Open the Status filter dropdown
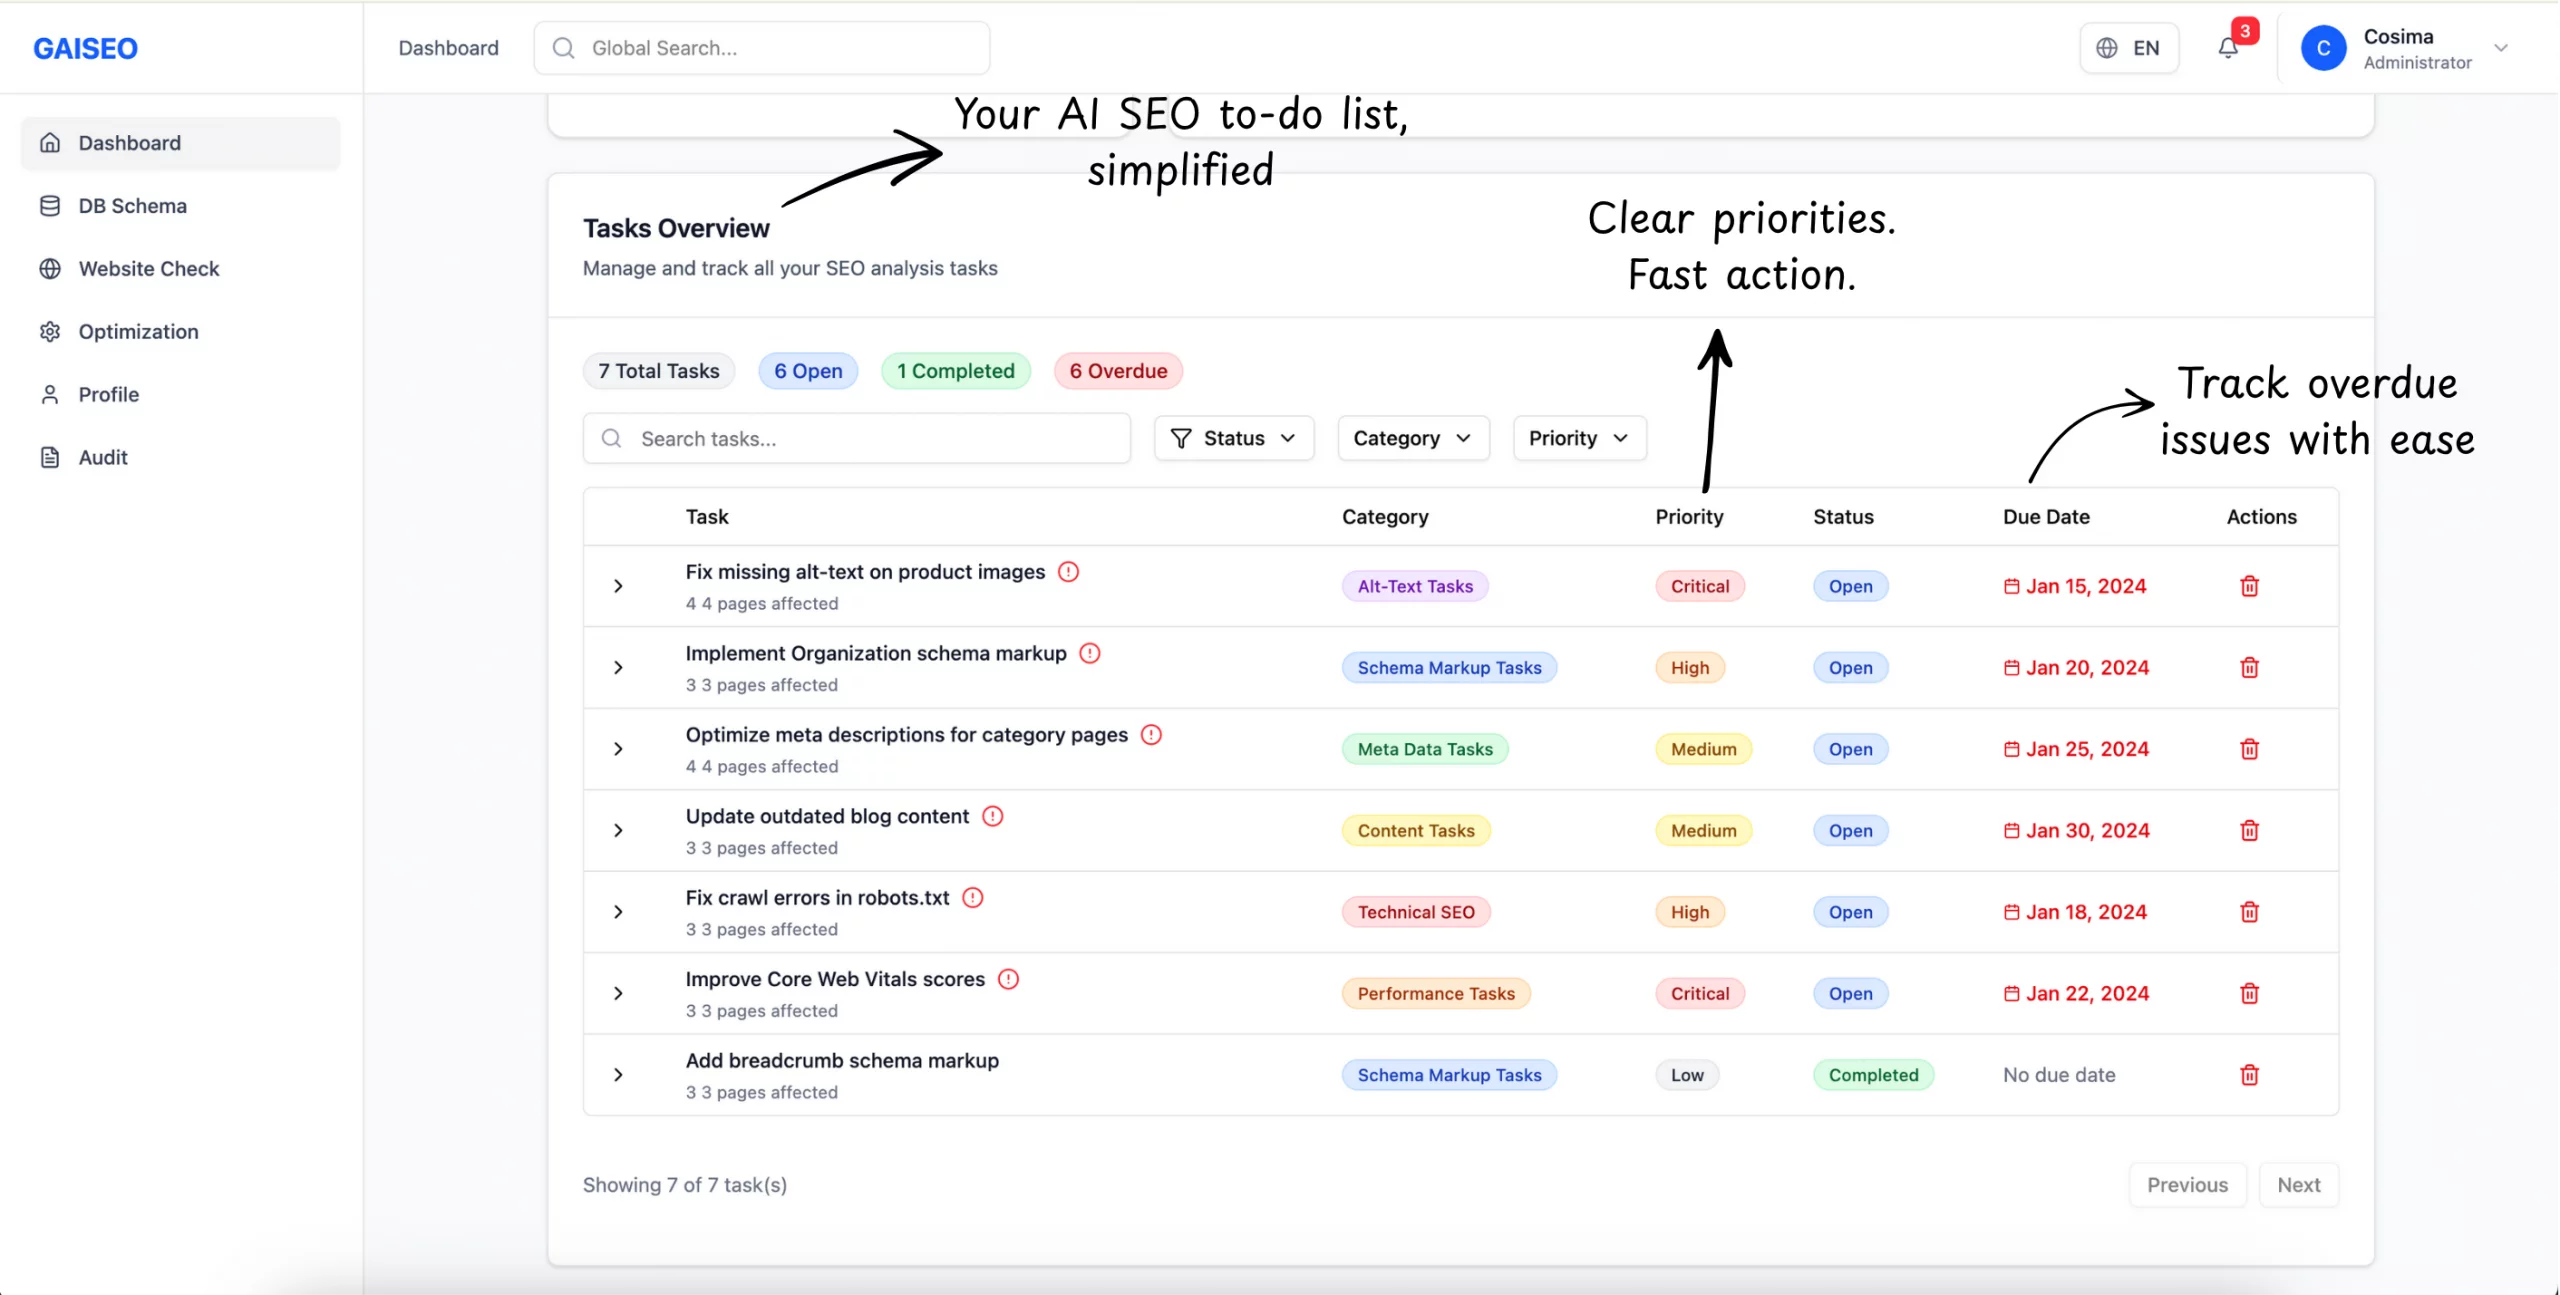 click(1233, 438)
